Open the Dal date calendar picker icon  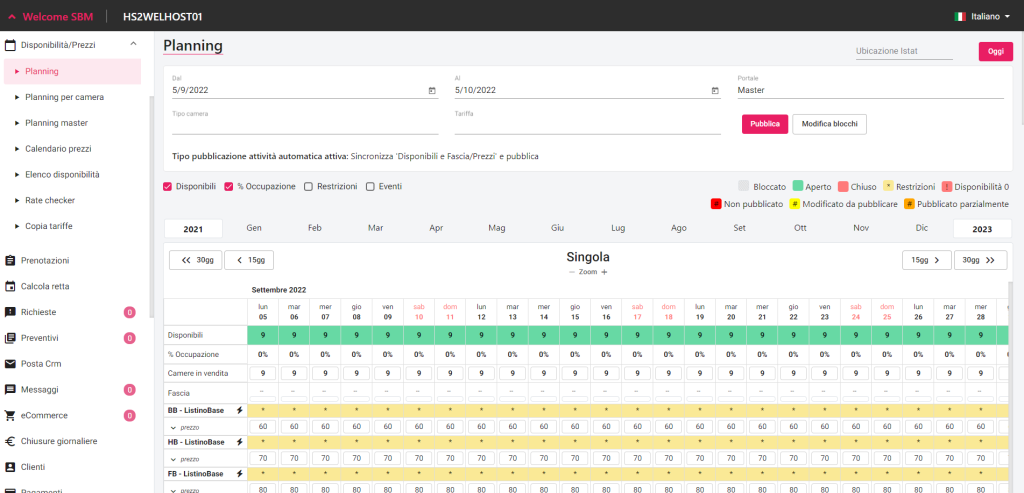(x=432, y=91)
